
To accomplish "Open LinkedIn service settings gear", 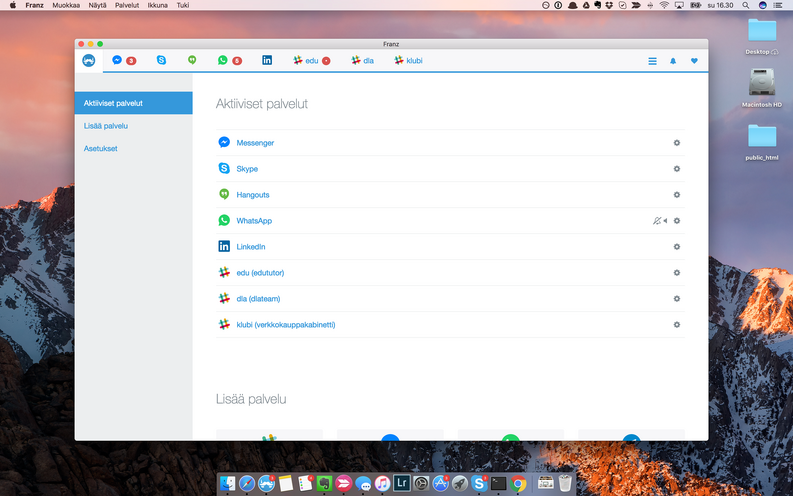I will coord(677,247).
